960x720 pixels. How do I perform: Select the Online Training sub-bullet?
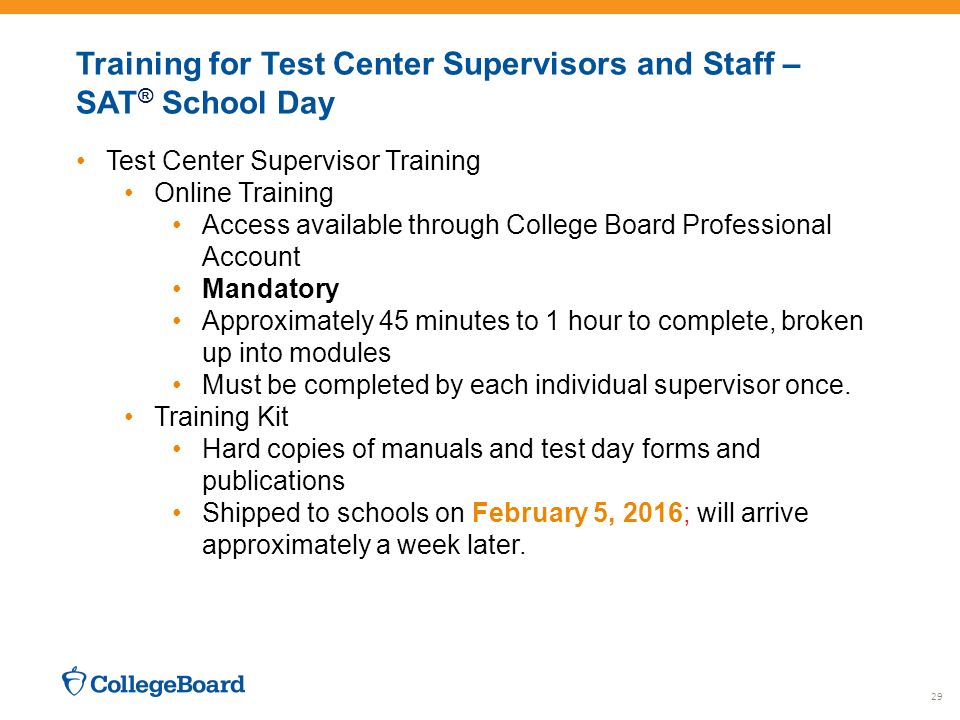click(244, 193)
